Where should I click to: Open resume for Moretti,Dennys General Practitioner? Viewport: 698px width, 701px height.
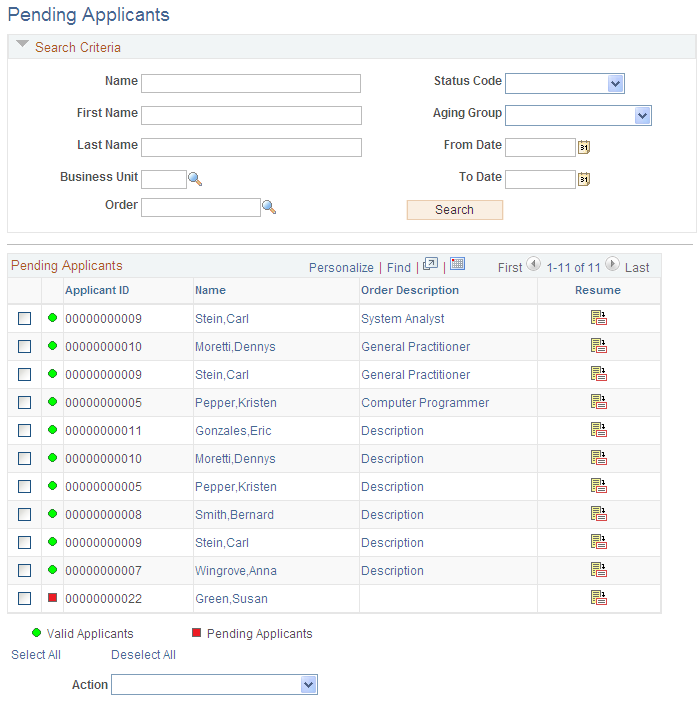(599, 346)
